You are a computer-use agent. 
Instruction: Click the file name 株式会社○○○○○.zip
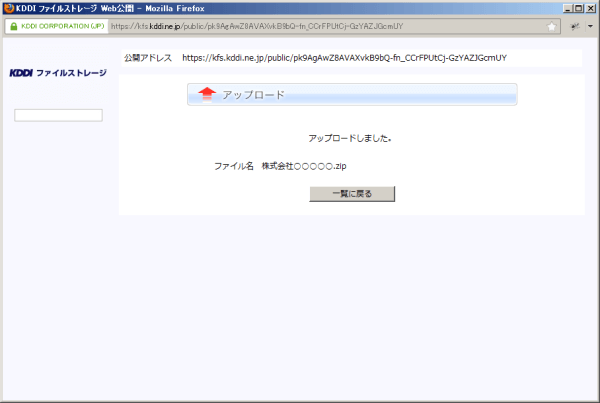point(304,166)
